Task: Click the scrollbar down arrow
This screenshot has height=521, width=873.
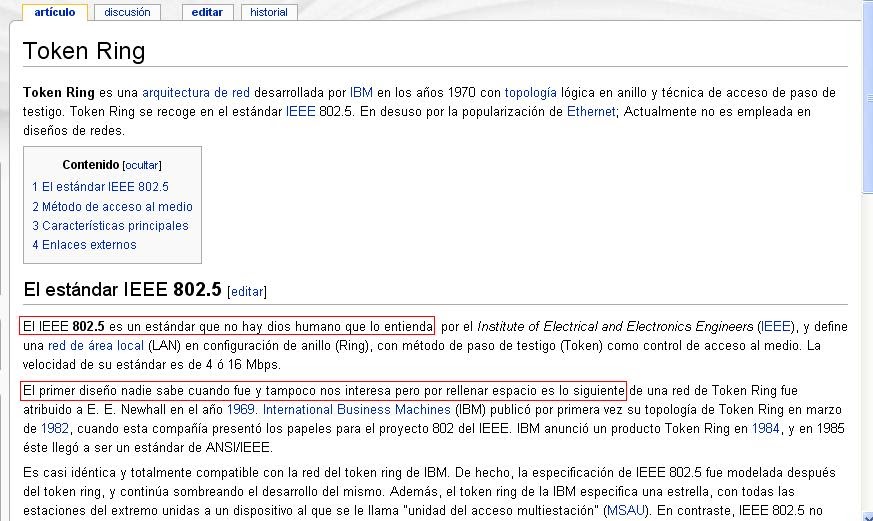Action: (867, 516)
